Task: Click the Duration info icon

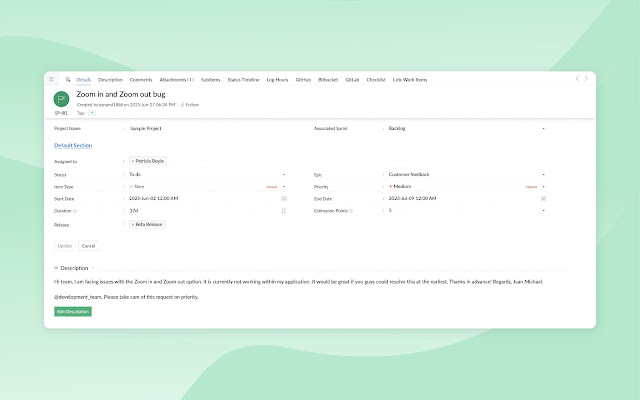Action: [75, 211]
